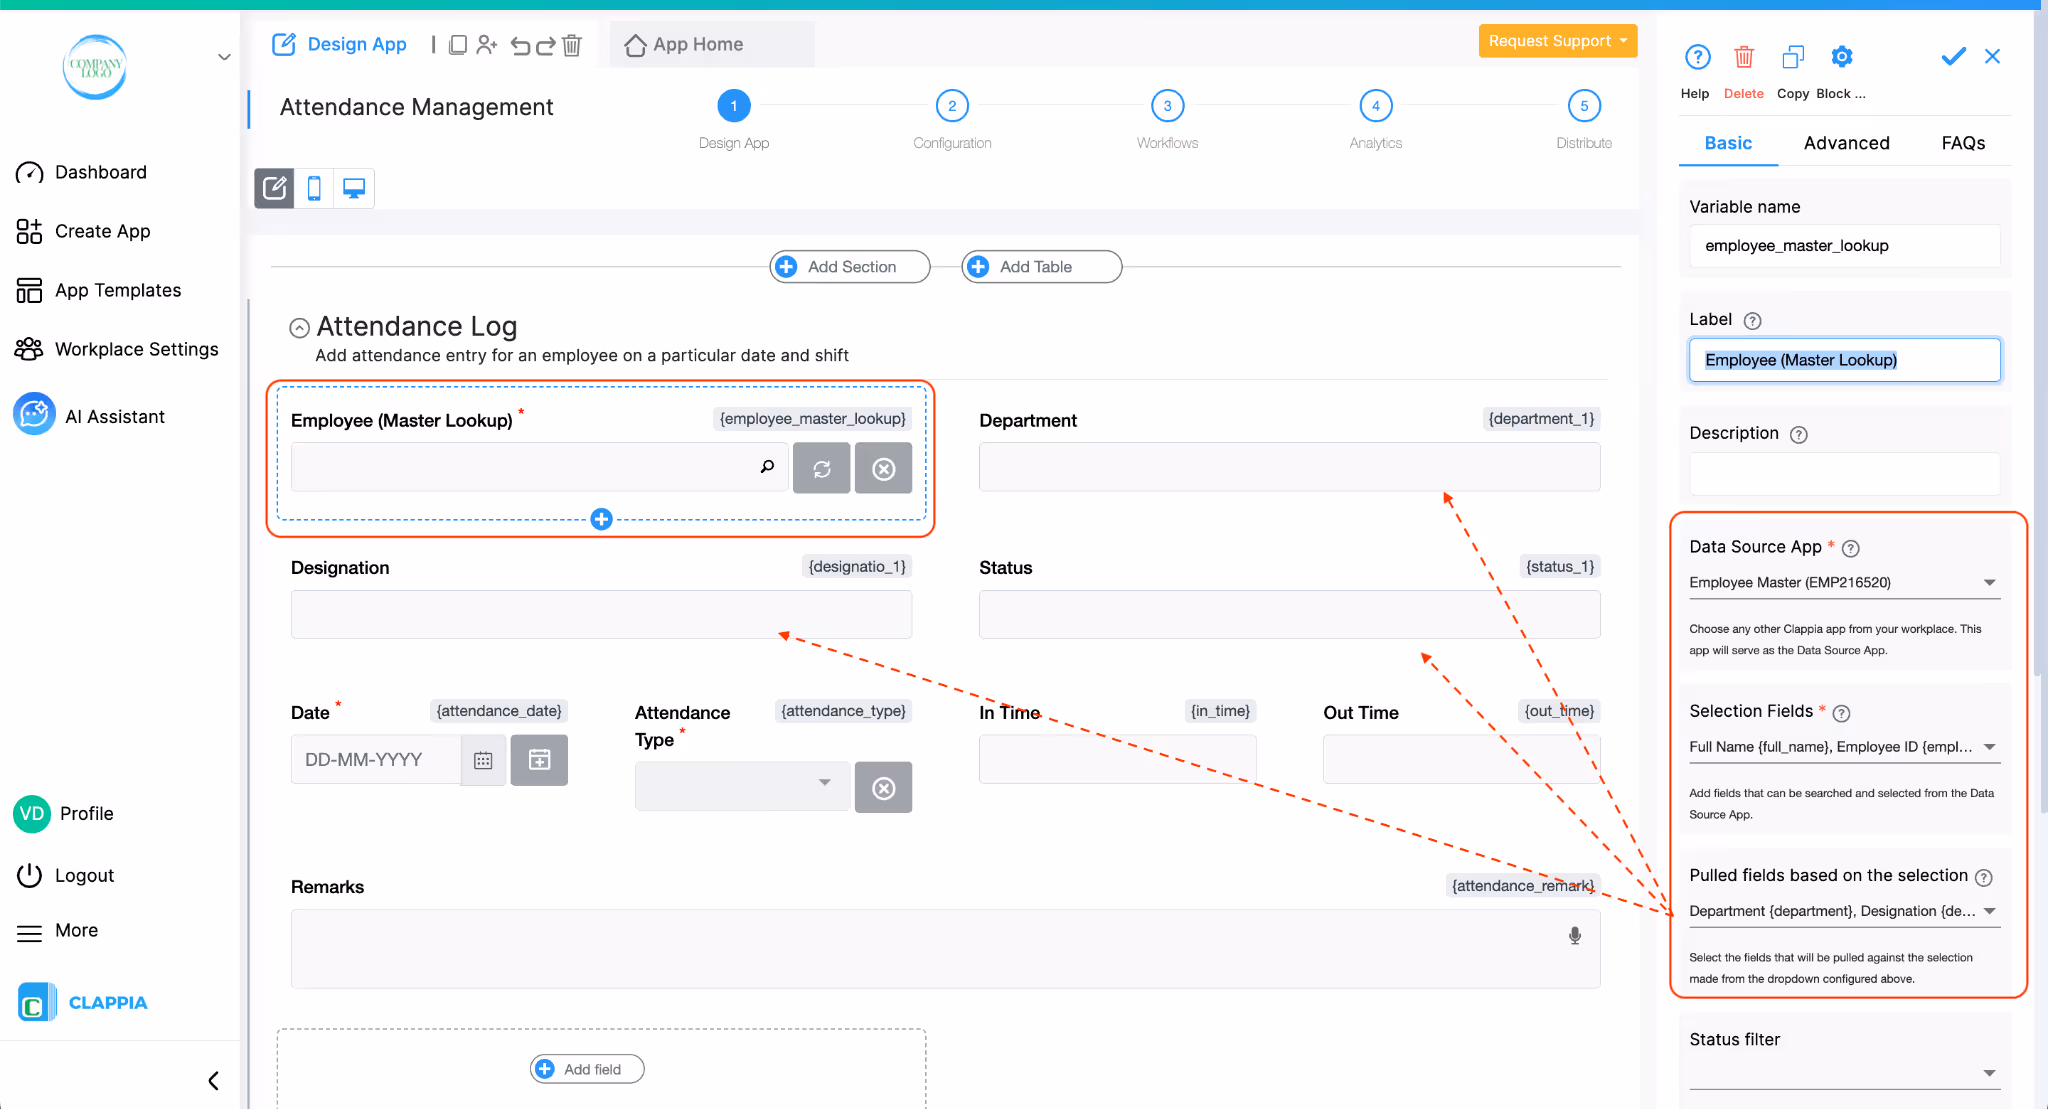Viewport: 2048px width, 1109px height.
Task: Open the calendar picker for the Date field
Action: (483, 760)
